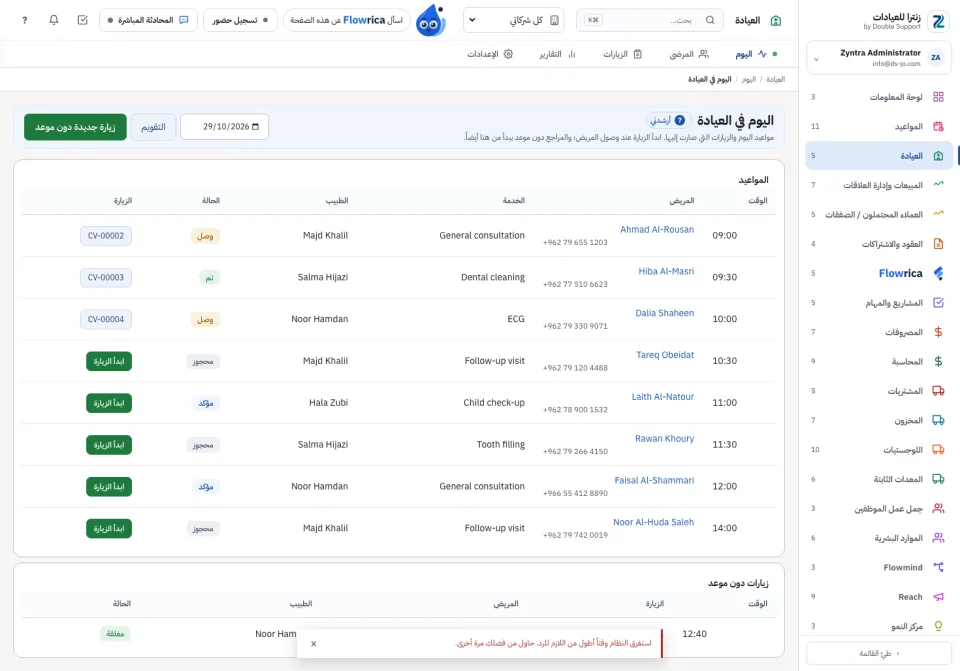Screen dimensions: 960x671
Task: Open the date picker 29/10/2026
Action: click(224, 127)
